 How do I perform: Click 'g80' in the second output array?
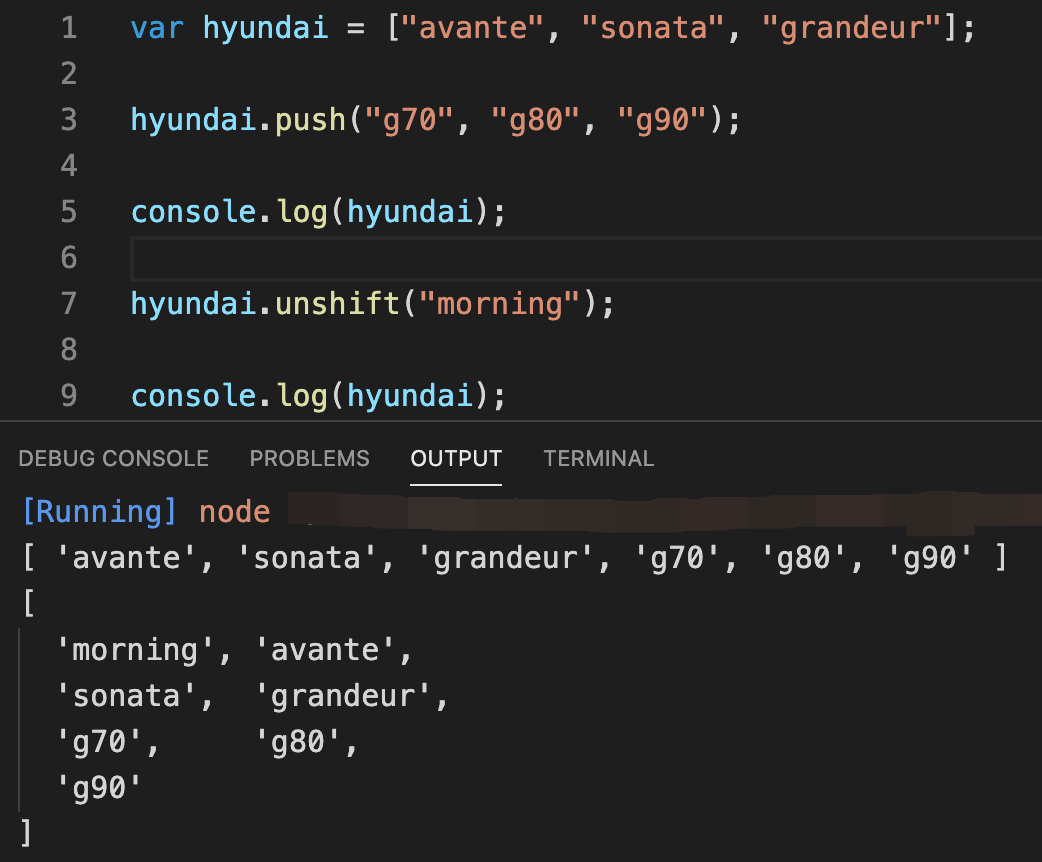tap(298, 742)
